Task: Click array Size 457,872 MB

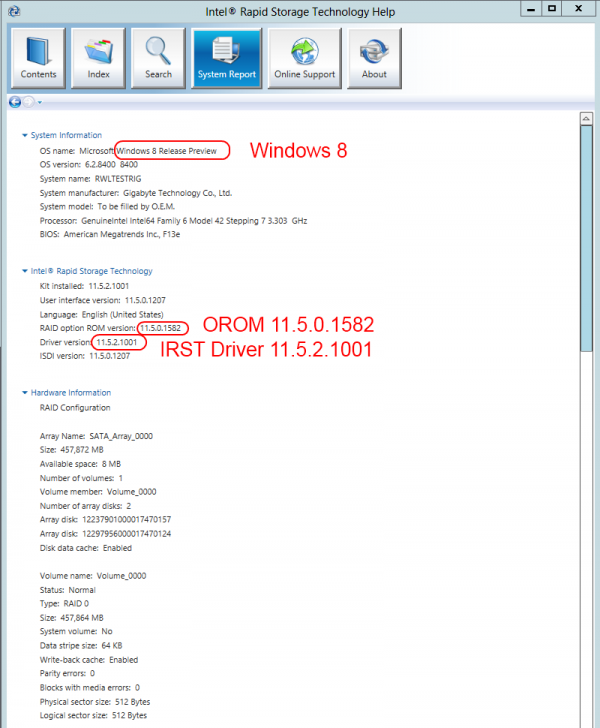Action: click(72, 450)
